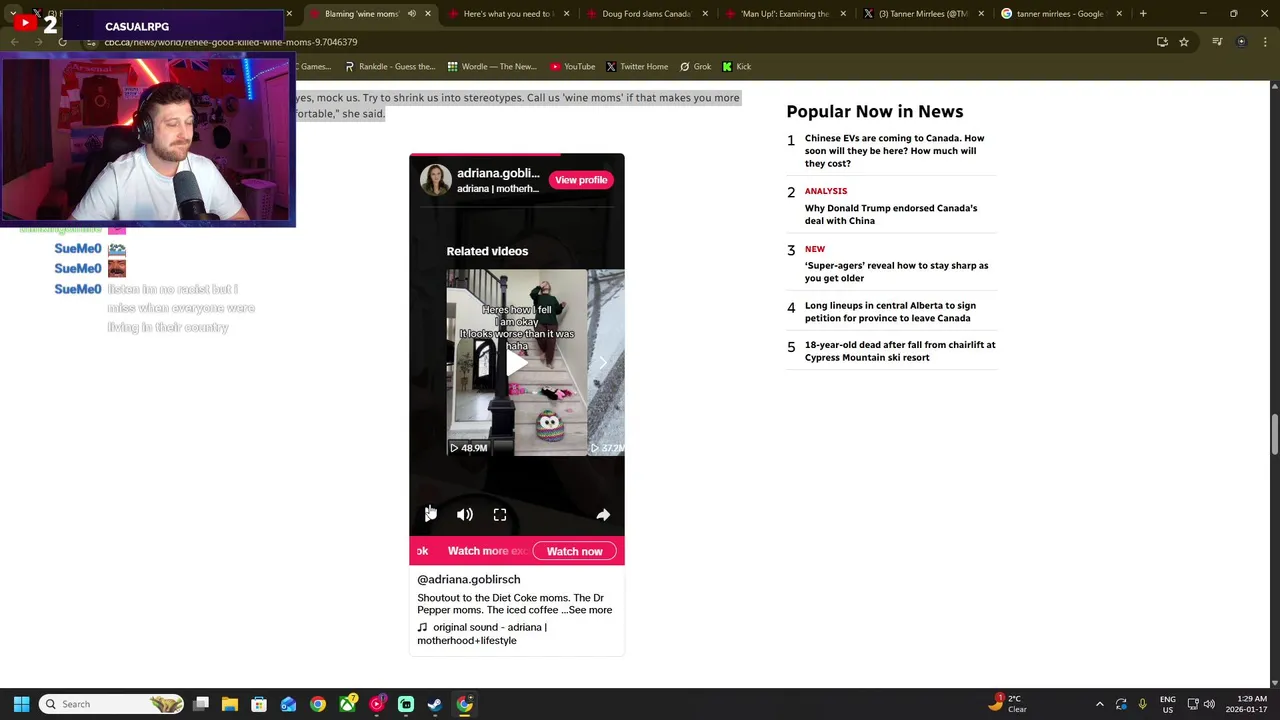Image resolution: width=1280 pixels, height=720 pixels.
Task: Click adriana's profile avatar in the embed
Action: [x=435, y=180]
